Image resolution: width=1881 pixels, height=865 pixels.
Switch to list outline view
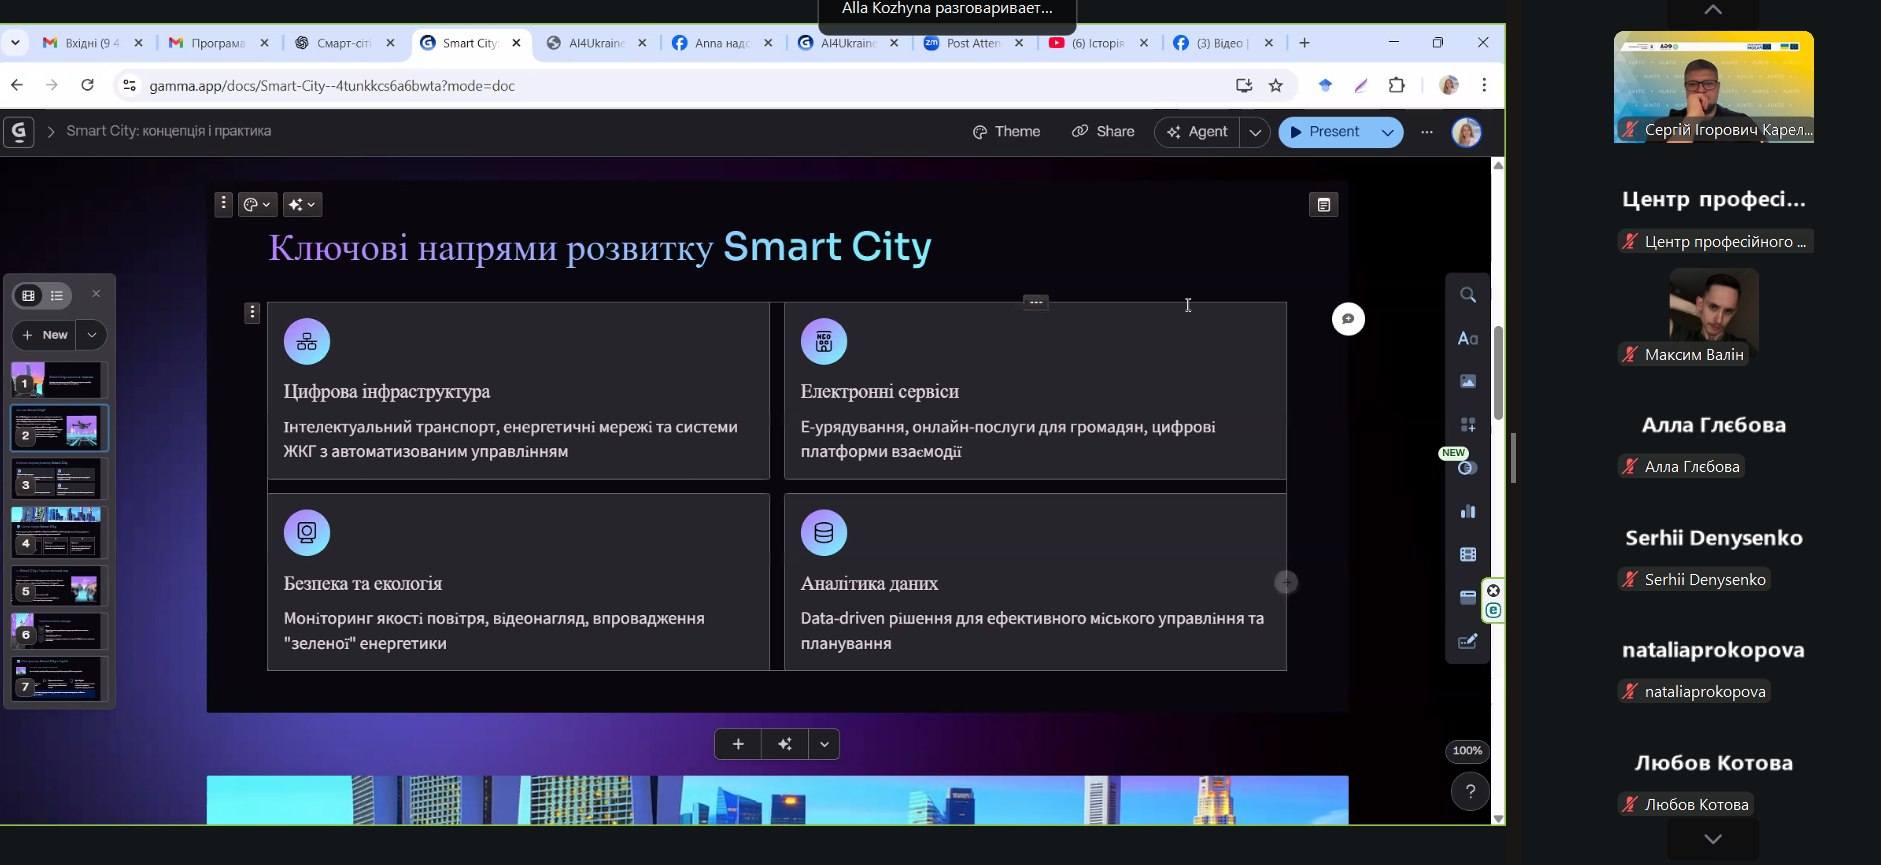[x=57, y=295]
